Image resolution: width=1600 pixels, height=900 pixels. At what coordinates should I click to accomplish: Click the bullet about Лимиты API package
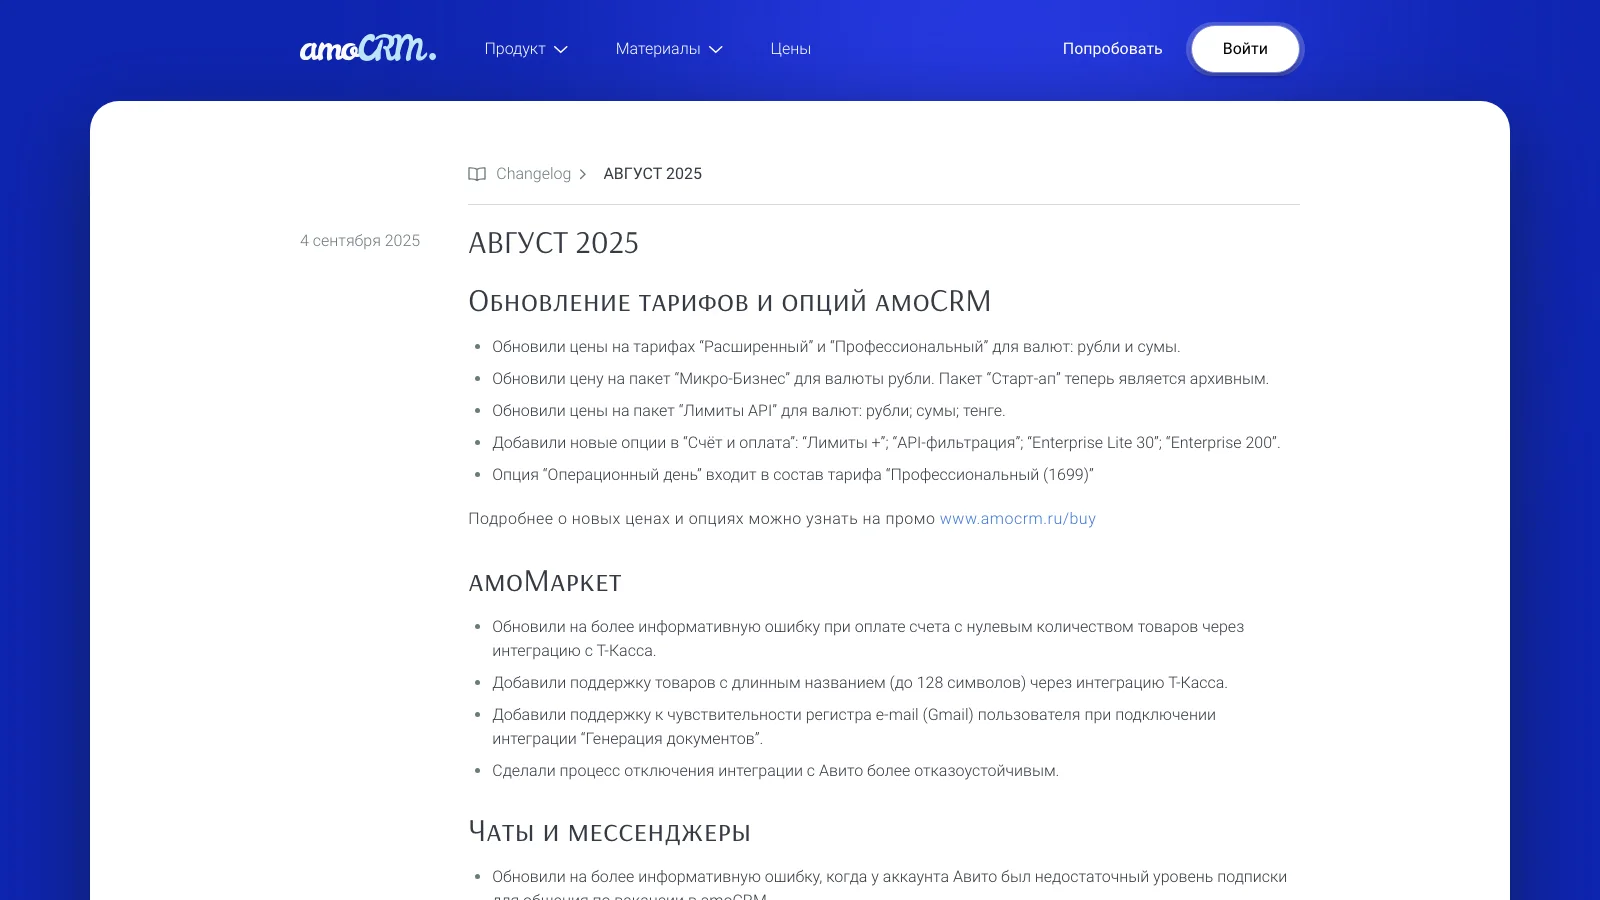[748, 411]
